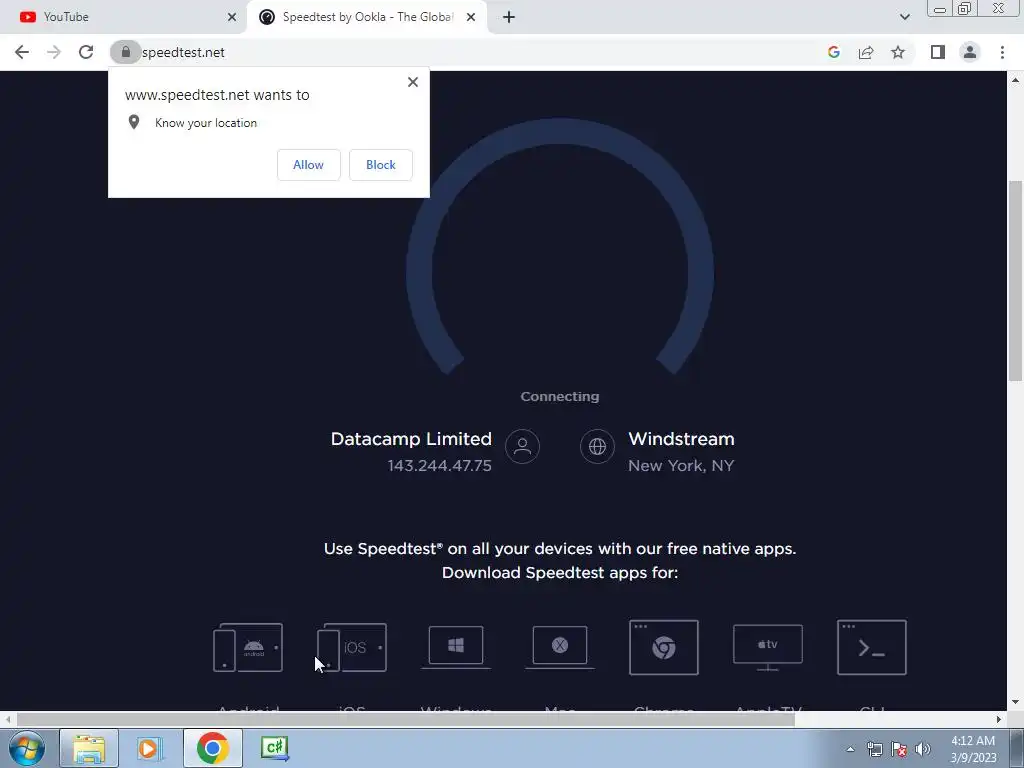Open the AppleTV app download icon
Screen dimensions: 1024x768
pos(768,647)
